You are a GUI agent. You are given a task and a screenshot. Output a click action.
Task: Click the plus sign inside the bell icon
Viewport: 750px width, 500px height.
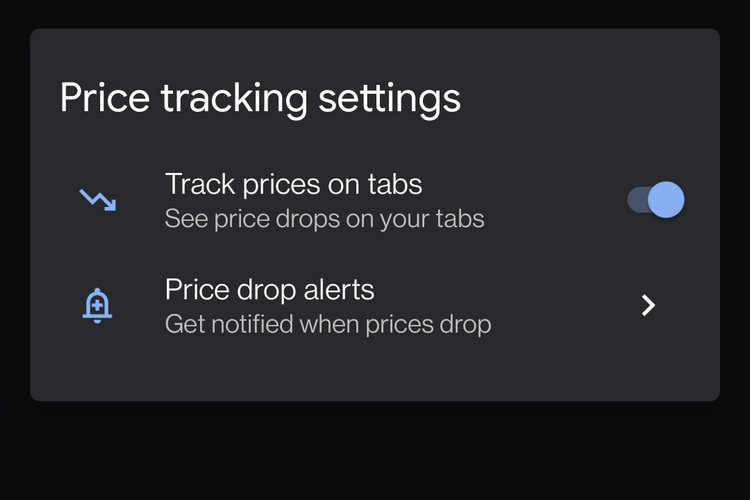coord(97,304)
